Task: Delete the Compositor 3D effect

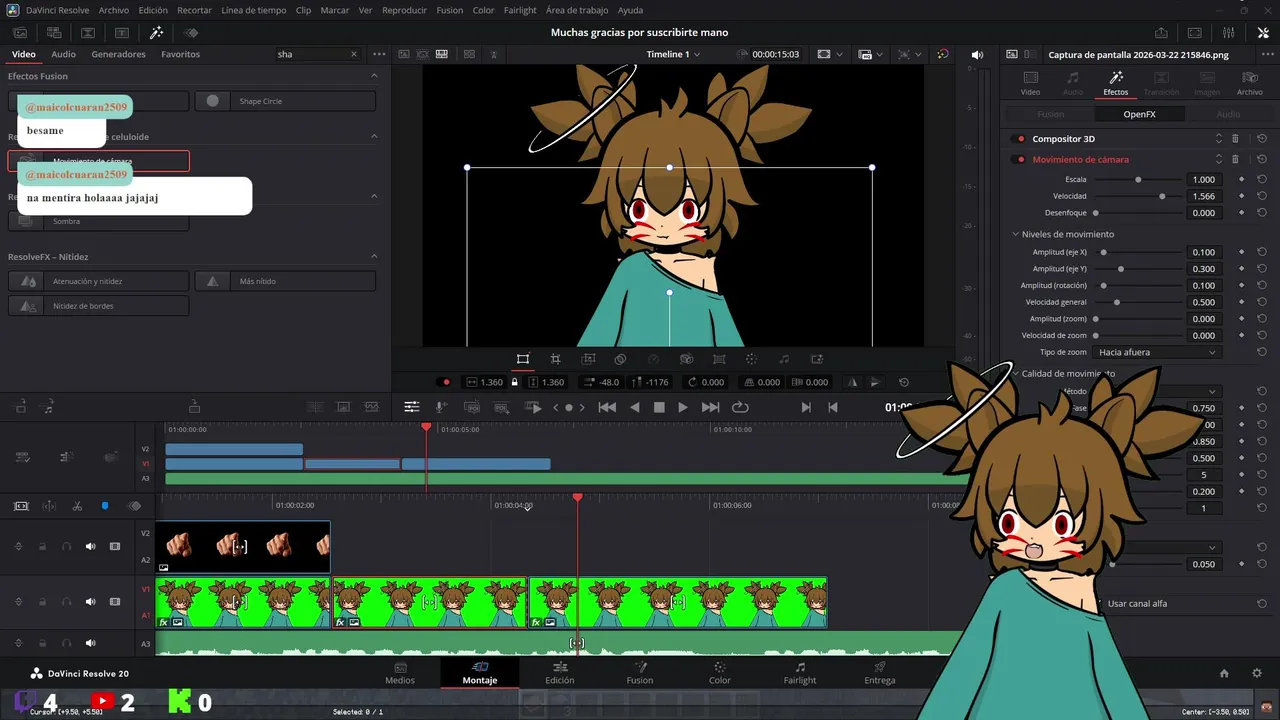Action: tap(1235, 139)
